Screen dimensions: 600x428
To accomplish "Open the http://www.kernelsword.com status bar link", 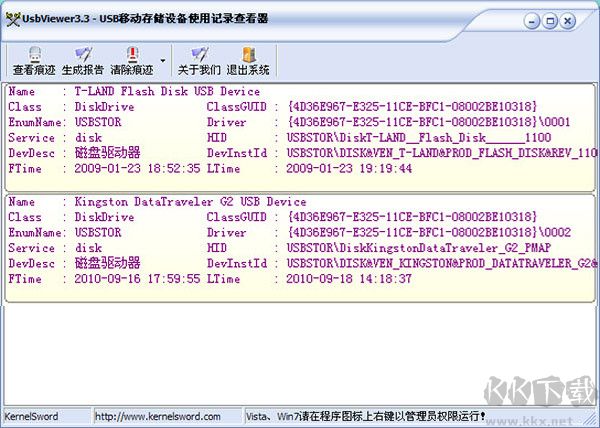I will (x=158, y=416).
